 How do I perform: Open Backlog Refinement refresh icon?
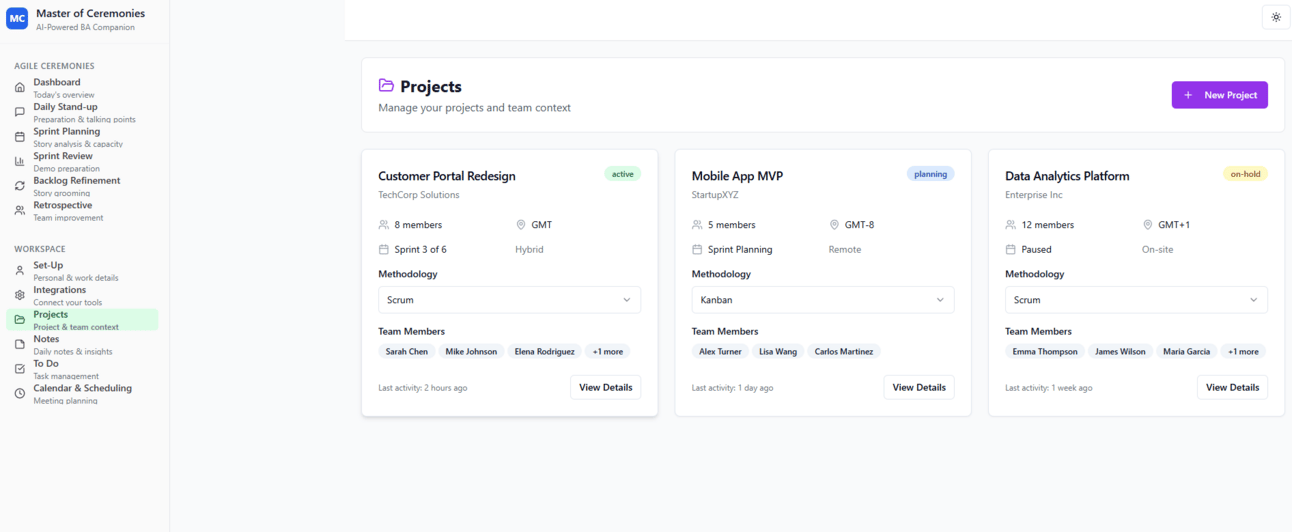point(20,186)
